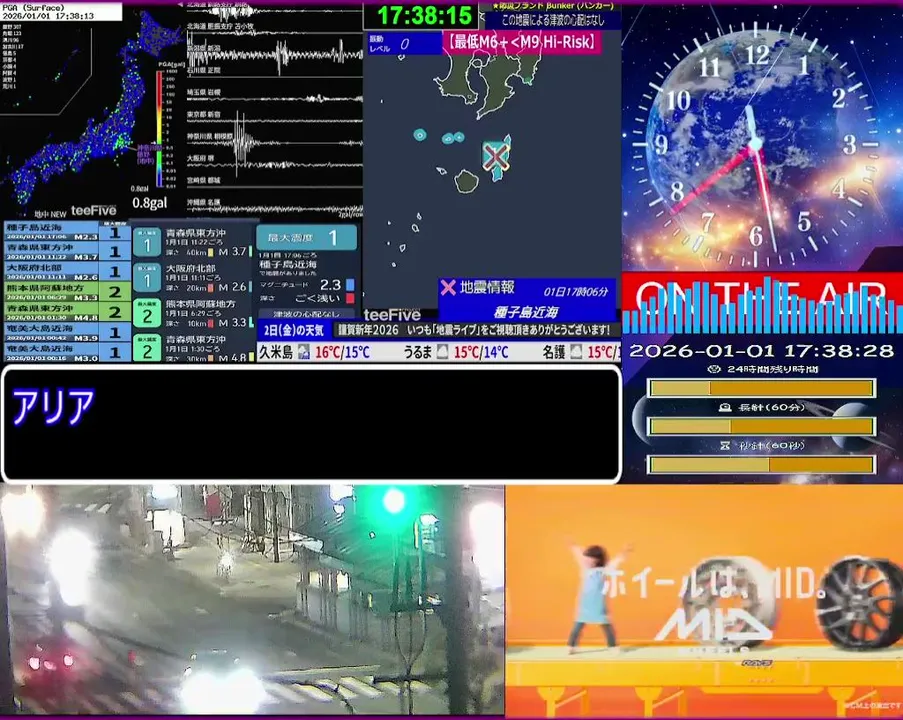Click the M 2.6 magnitude of 大阪府北部
Viewport: 903px width, 720px height.
(232, 287)
